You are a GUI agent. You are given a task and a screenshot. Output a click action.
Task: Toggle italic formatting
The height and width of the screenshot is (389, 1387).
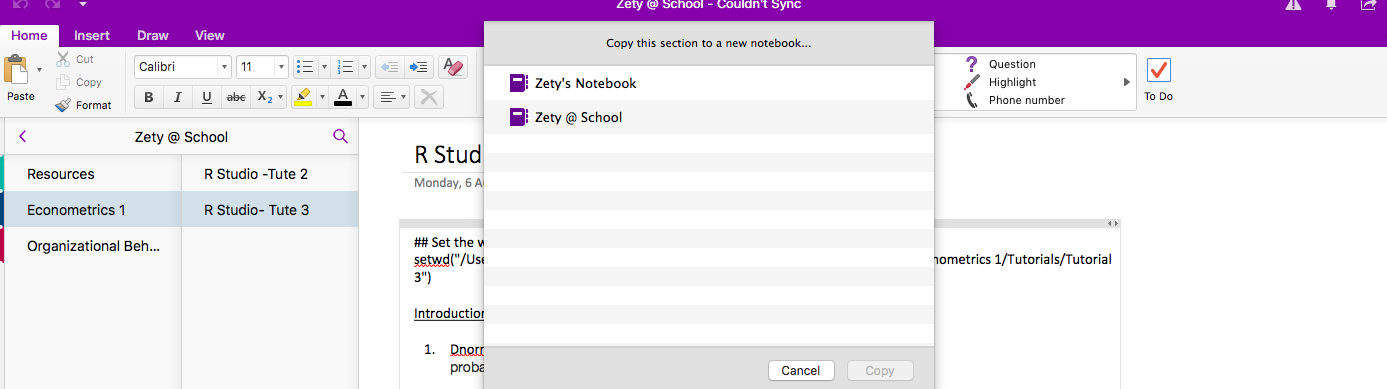click(178, 97)
